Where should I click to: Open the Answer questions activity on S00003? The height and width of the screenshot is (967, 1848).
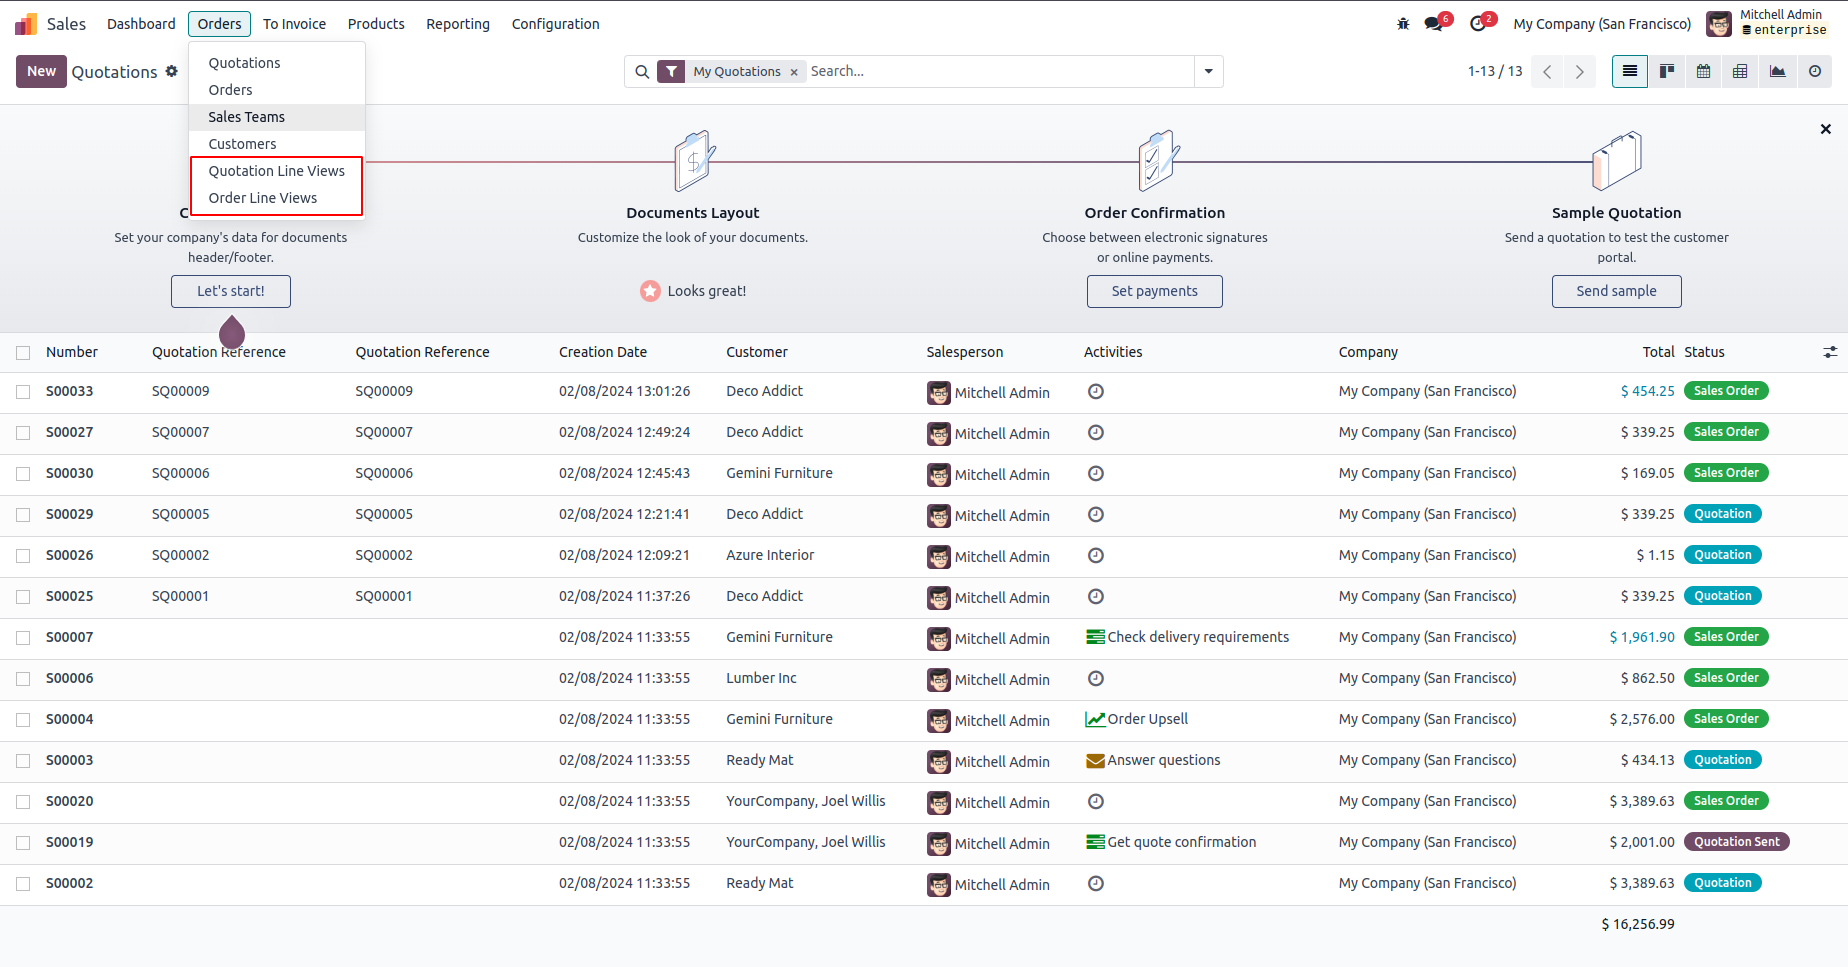coord(1153,760)
